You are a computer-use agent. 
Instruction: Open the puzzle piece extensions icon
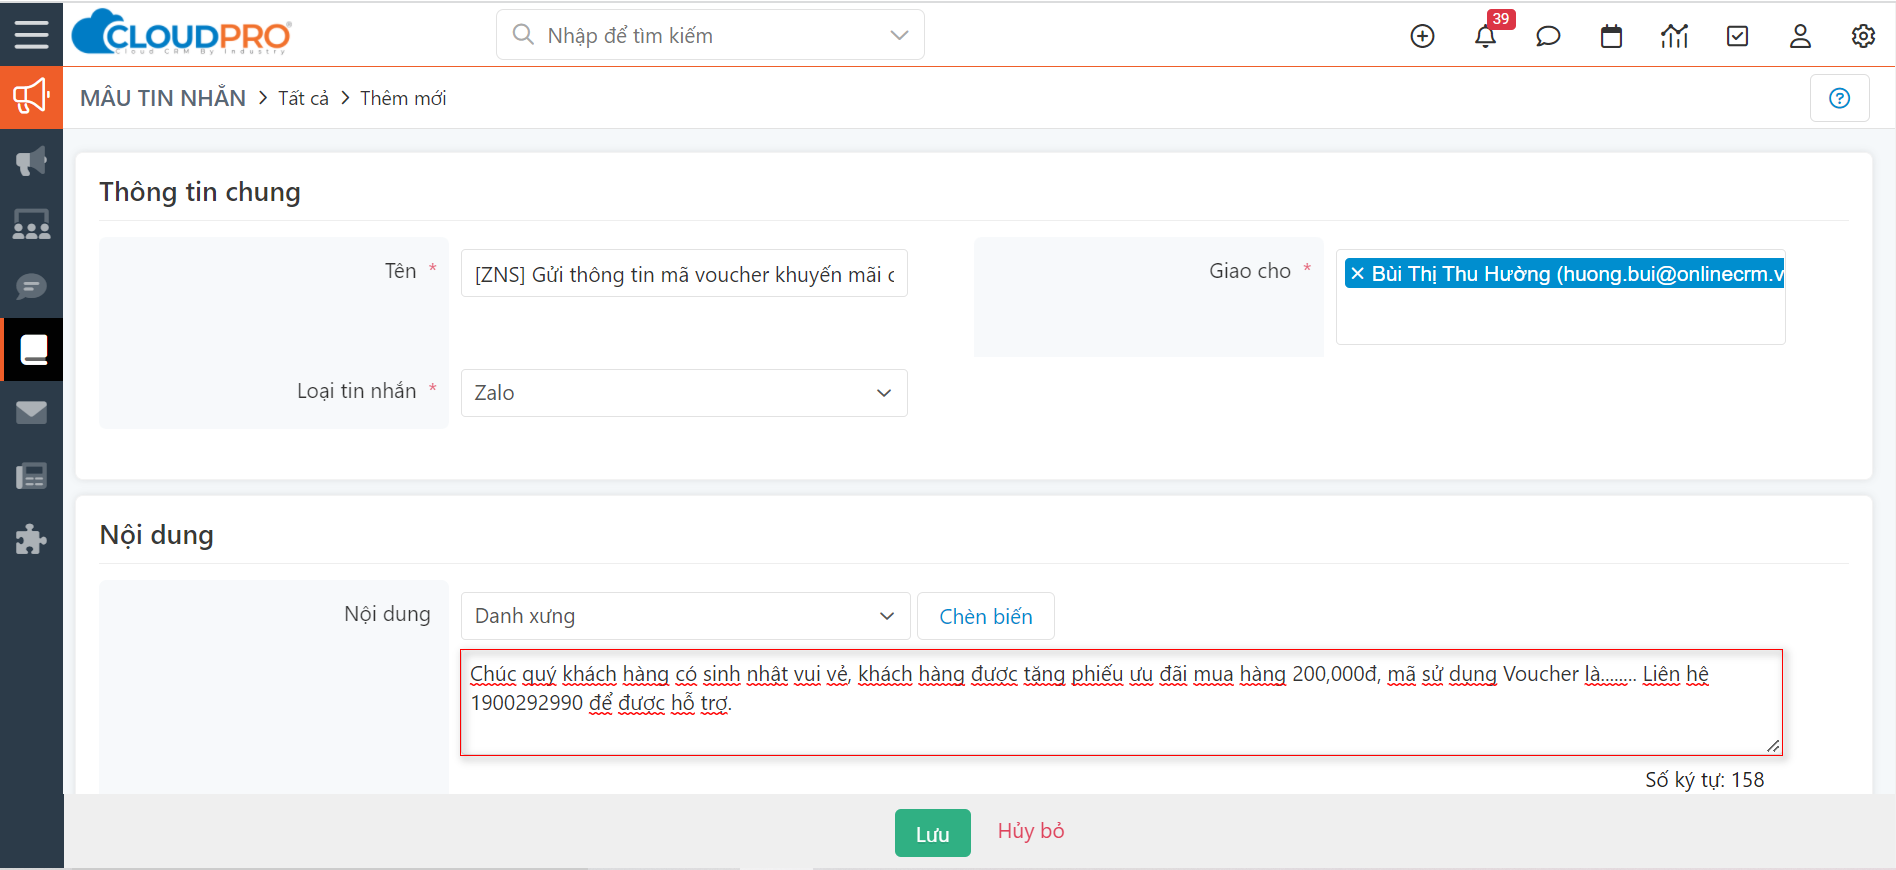pos(31,539)
